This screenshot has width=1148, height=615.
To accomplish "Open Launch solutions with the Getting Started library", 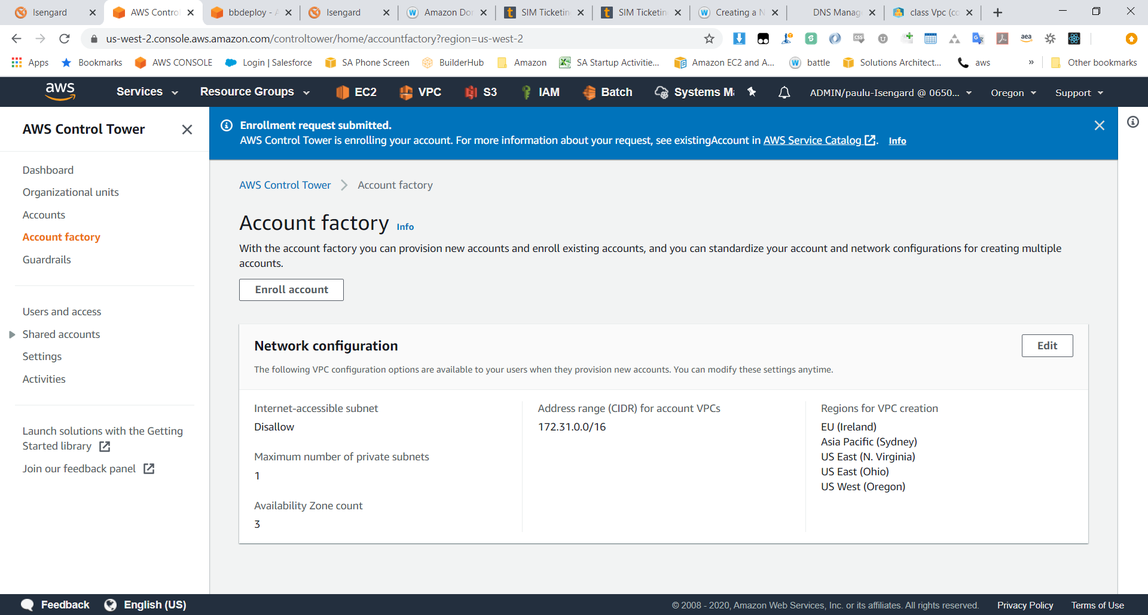I will [102, 439].
